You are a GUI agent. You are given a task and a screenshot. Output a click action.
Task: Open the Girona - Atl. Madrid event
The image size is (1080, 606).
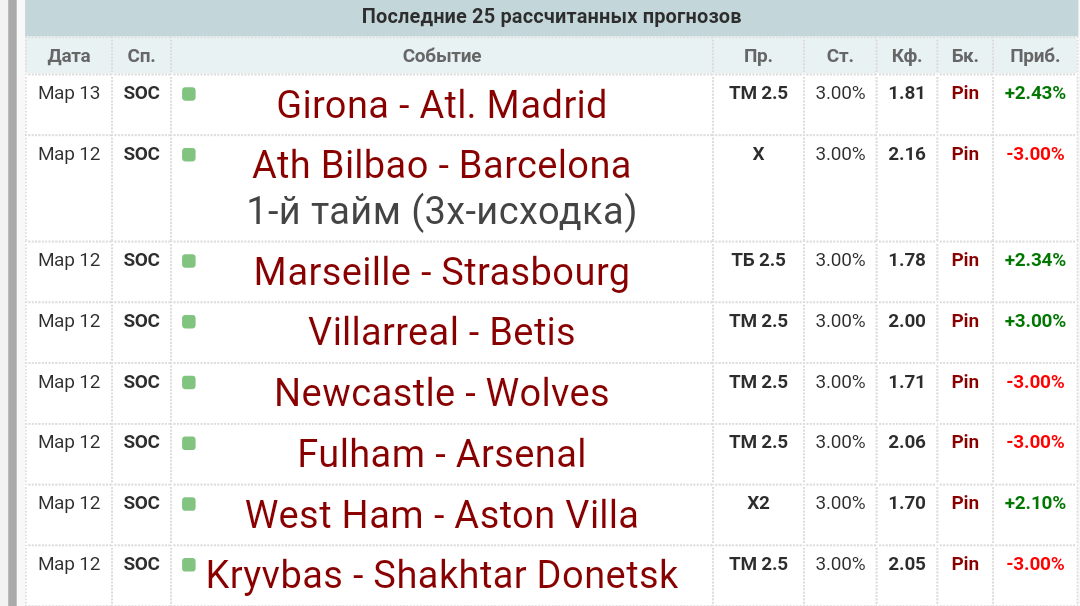[442, 105]
